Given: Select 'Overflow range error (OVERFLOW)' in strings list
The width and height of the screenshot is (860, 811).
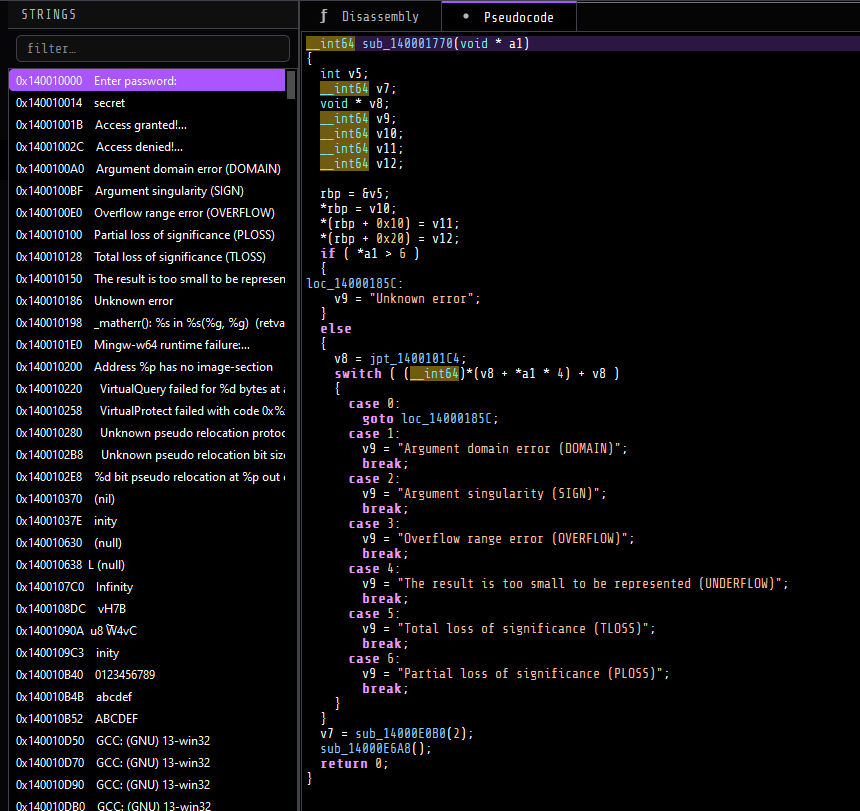Looking at the screenshot, I should (147, 213).
